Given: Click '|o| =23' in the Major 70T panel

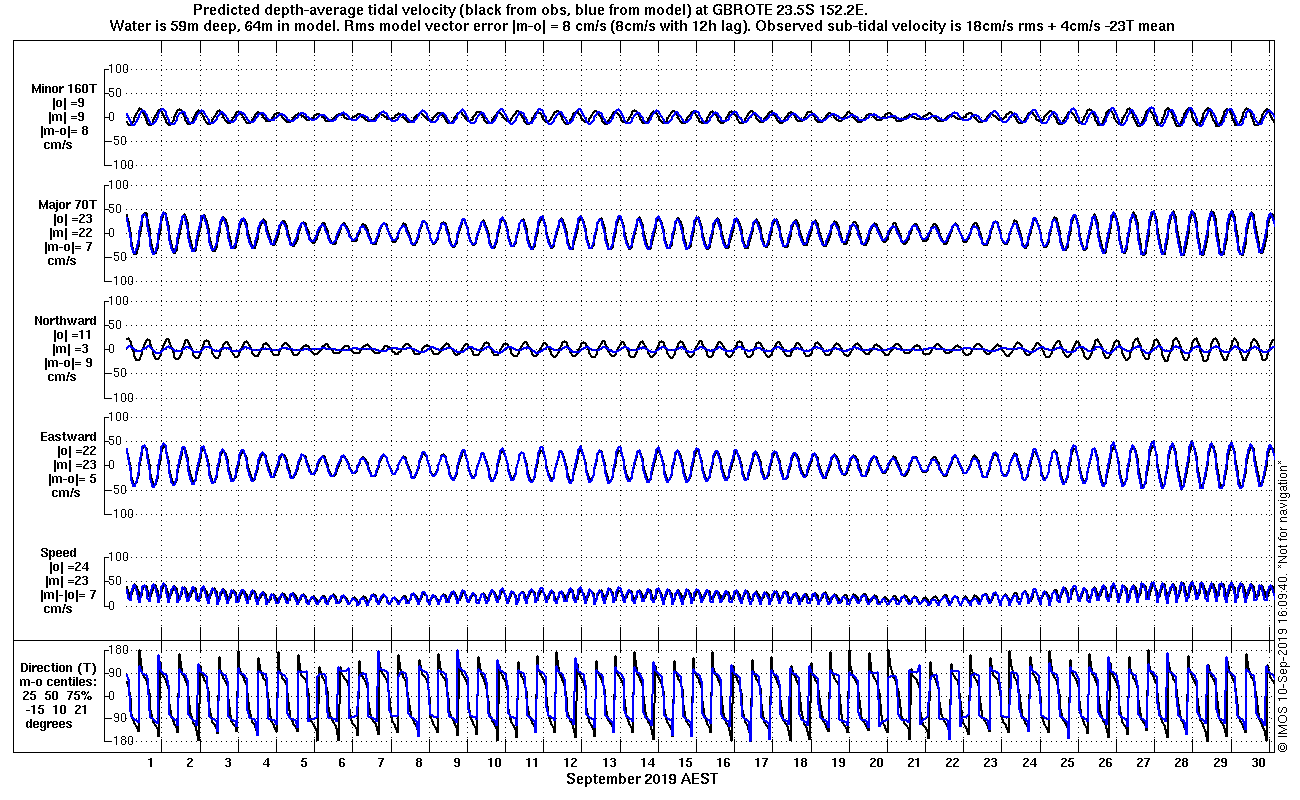Looking at the screenshot, I should (x=71, y=218).
